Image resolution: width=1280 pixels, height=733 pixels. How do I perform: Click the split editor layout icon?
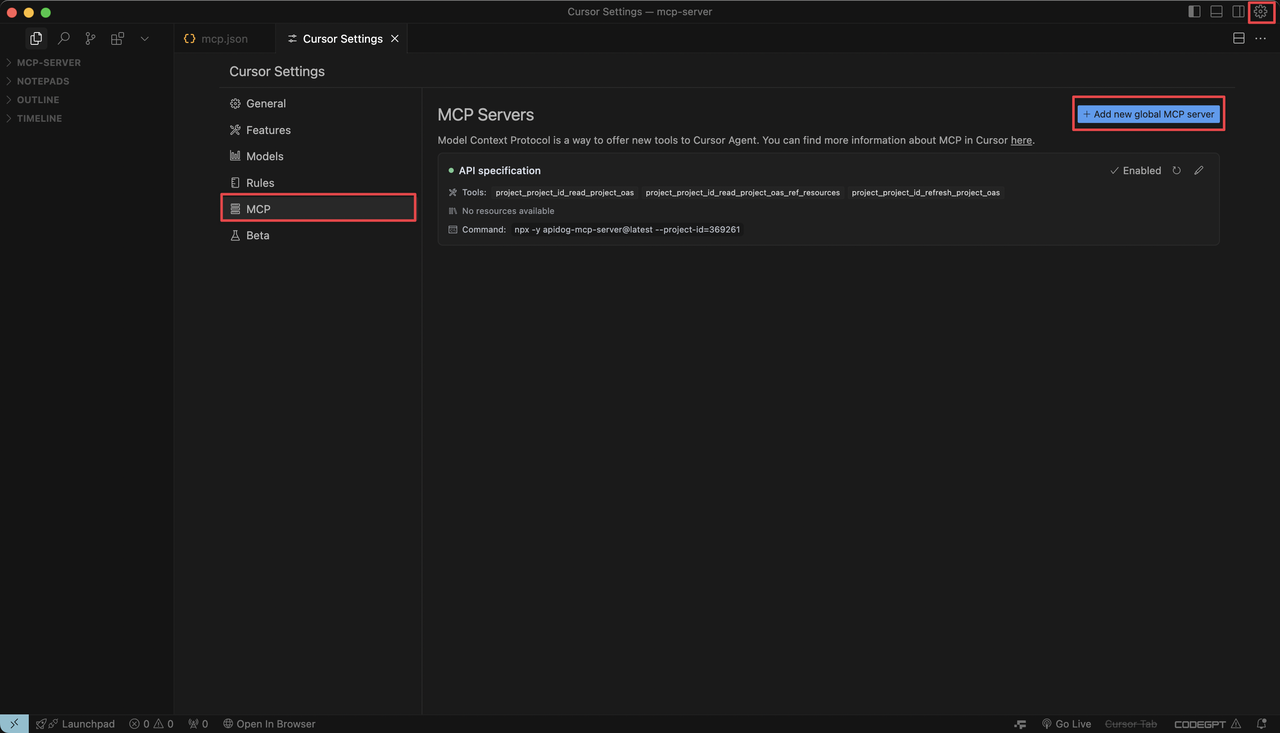point(1239,38)
